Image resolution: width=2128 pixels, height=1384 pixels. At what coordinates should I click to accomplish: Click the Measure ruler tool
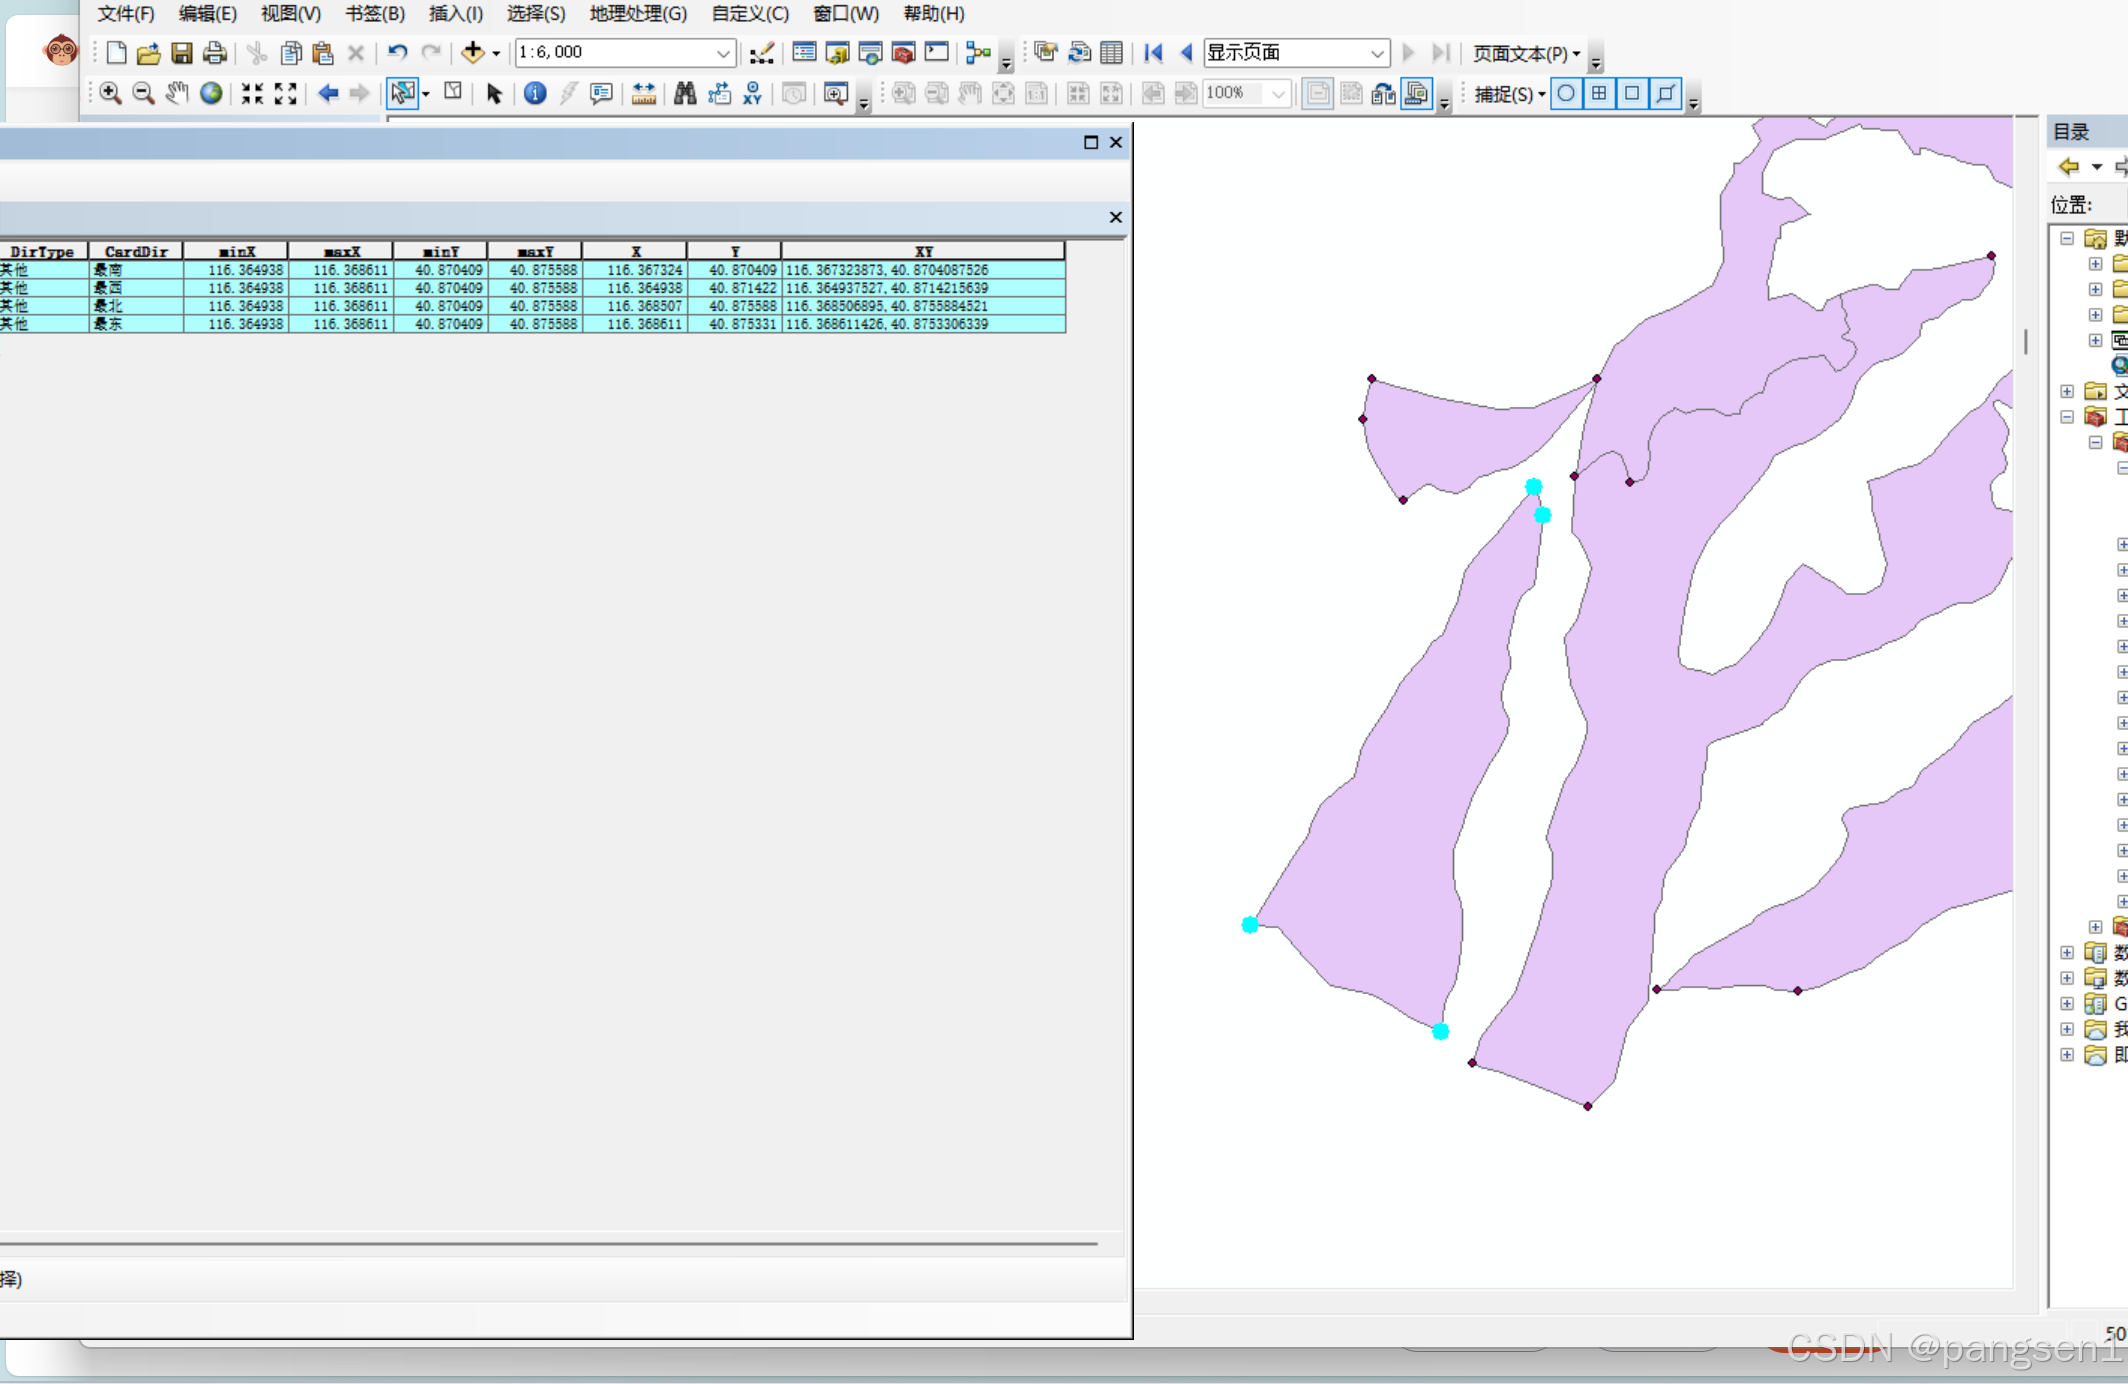643,93
